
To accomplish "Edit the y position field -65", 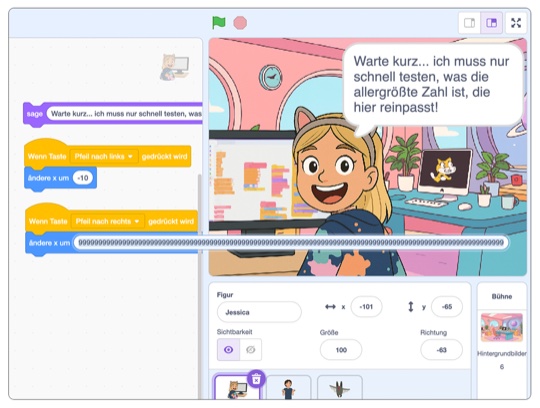I will point(447,306).
